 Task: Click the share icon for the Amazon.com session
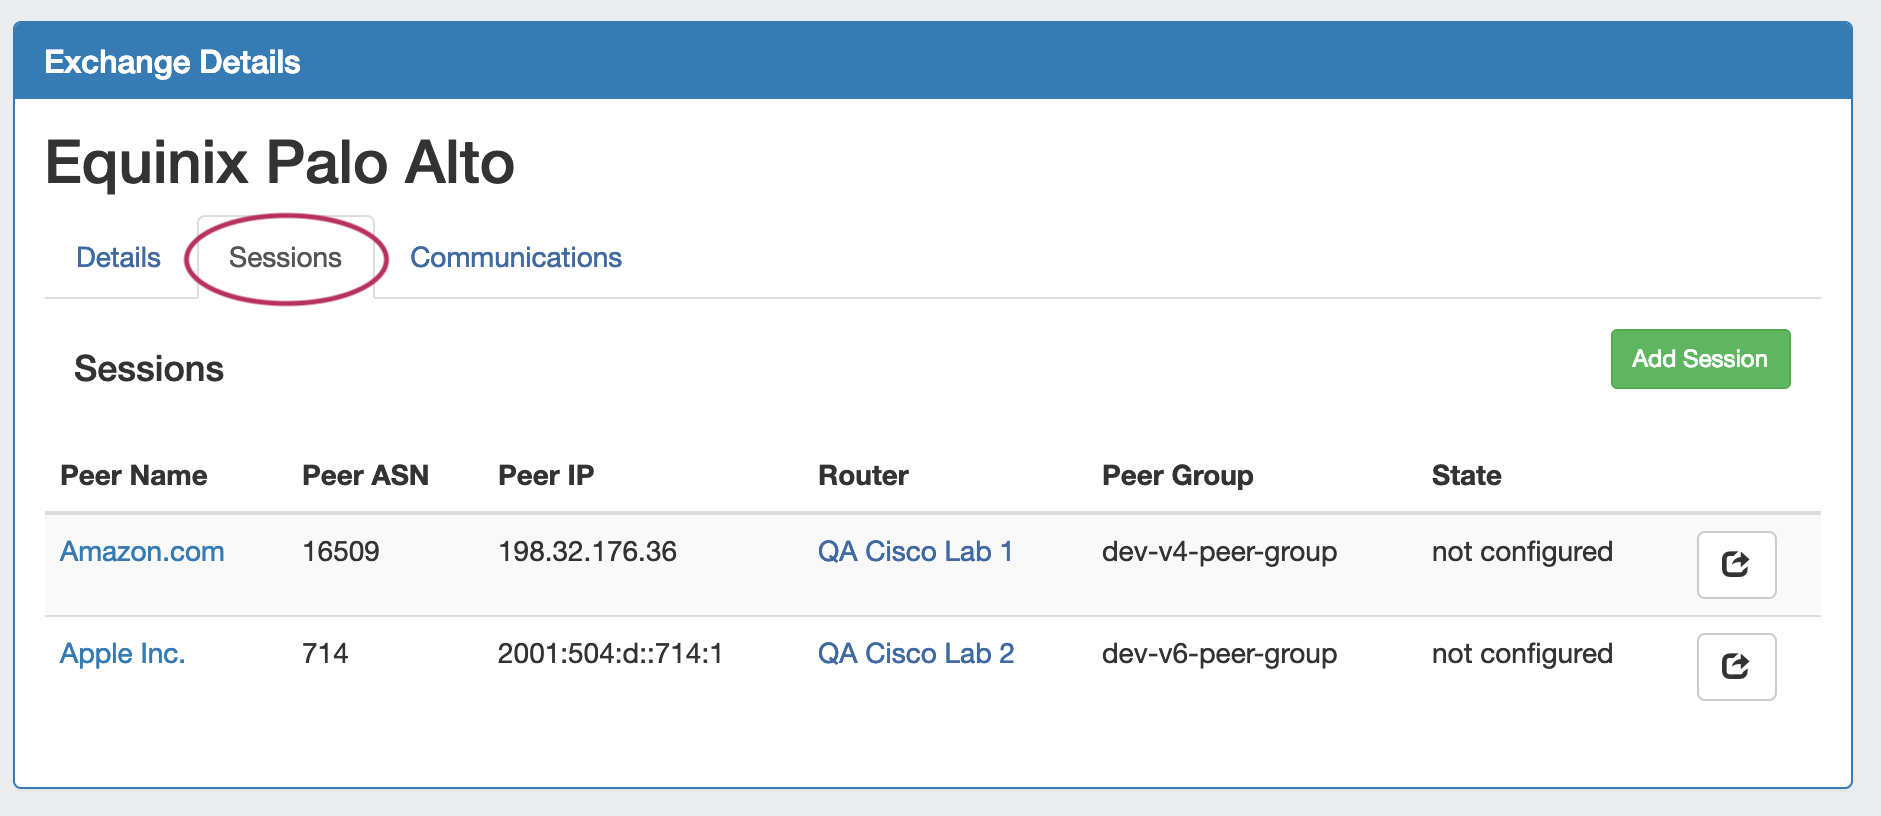tap(1736, 565)
